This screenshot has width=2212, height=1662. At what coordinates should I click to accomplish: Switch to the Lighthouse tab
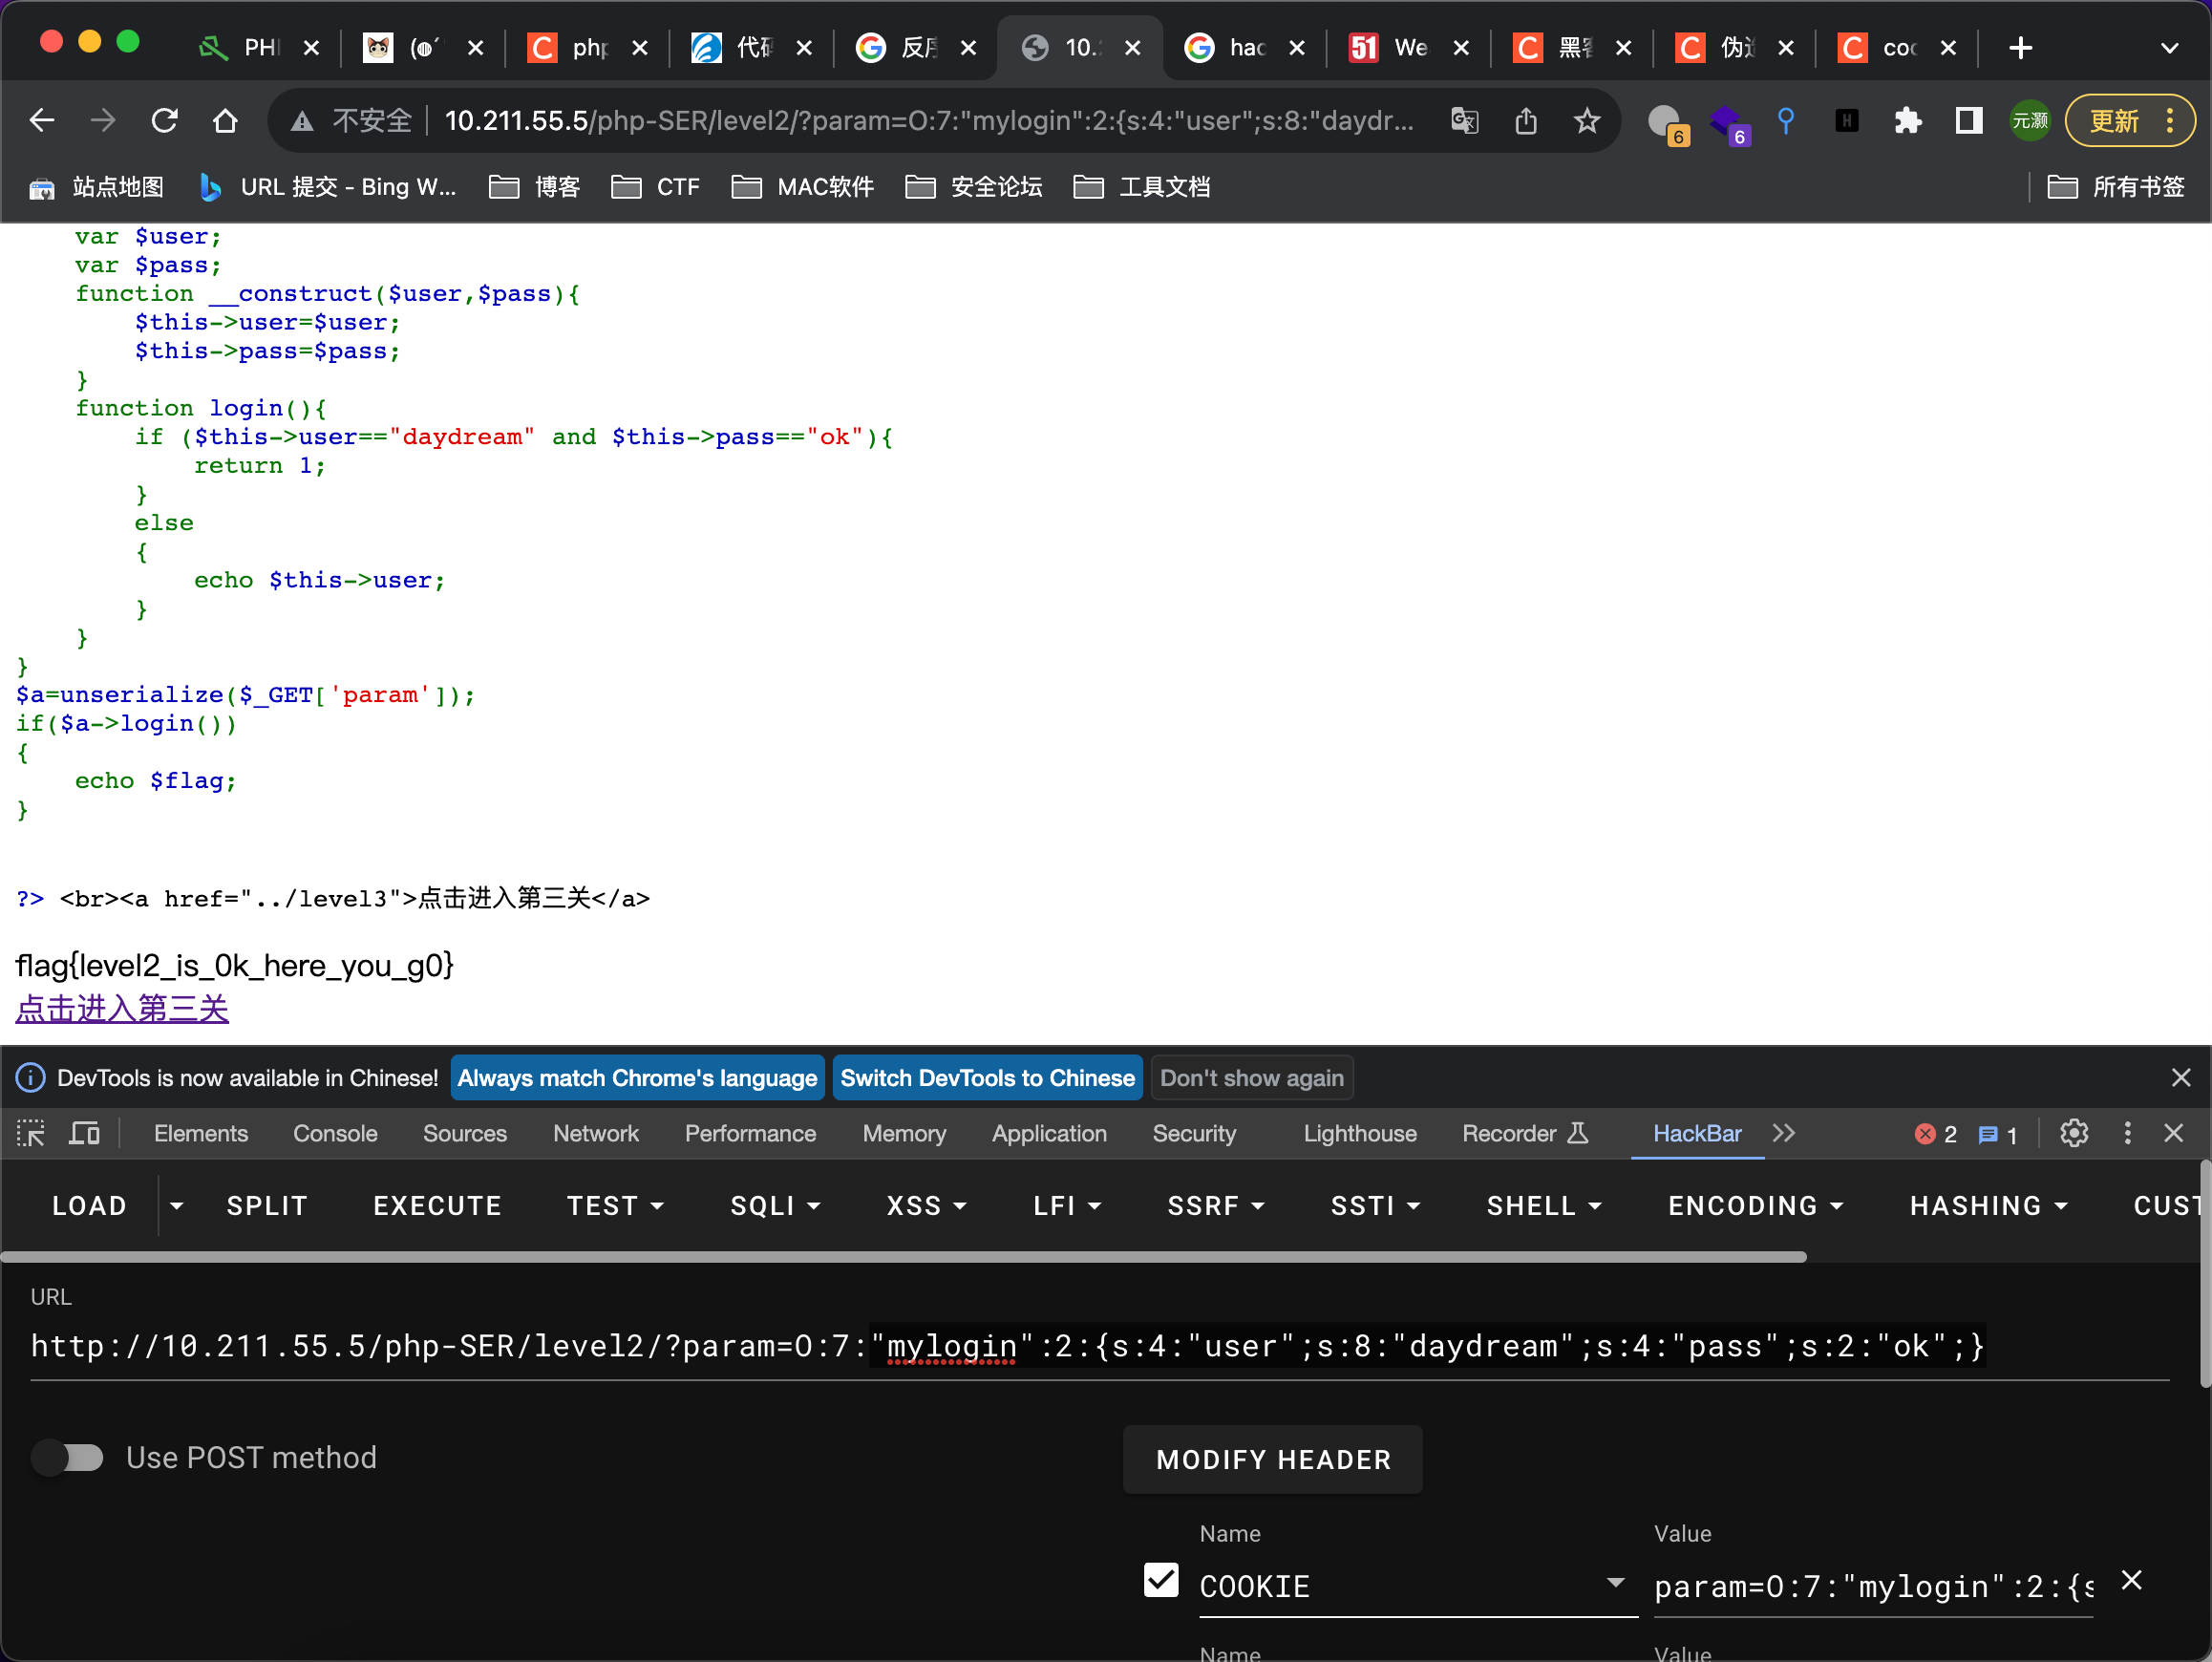coord(1359,1133)
